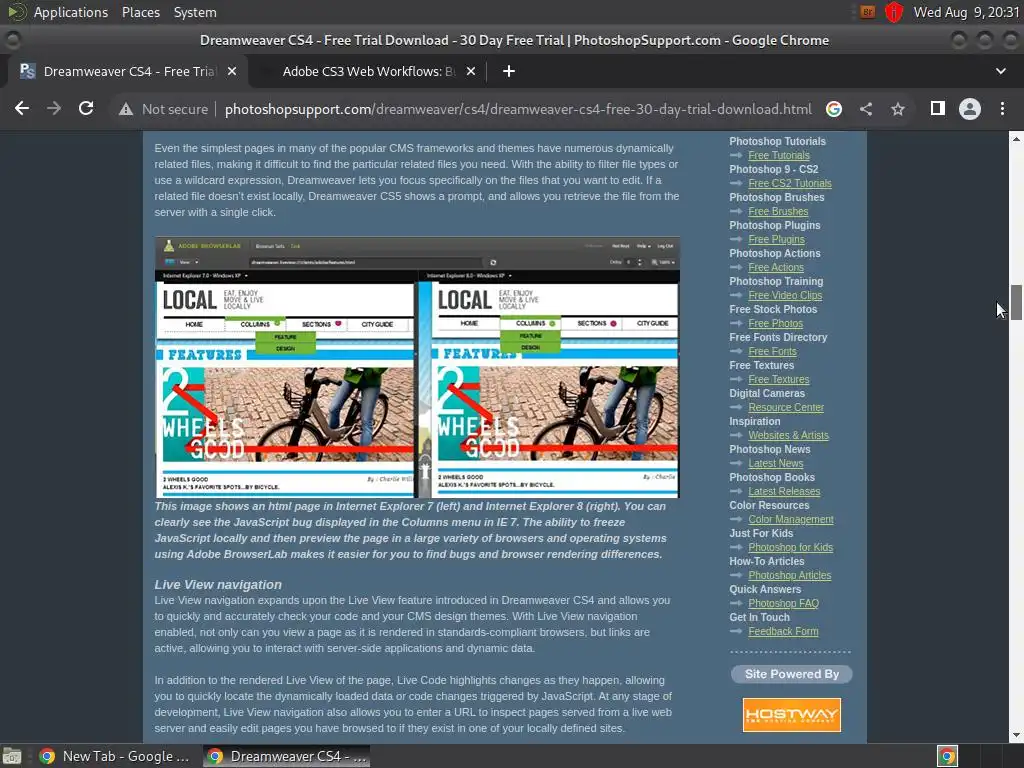
Task: Open the Google icon in address bar
Action: 834,109
